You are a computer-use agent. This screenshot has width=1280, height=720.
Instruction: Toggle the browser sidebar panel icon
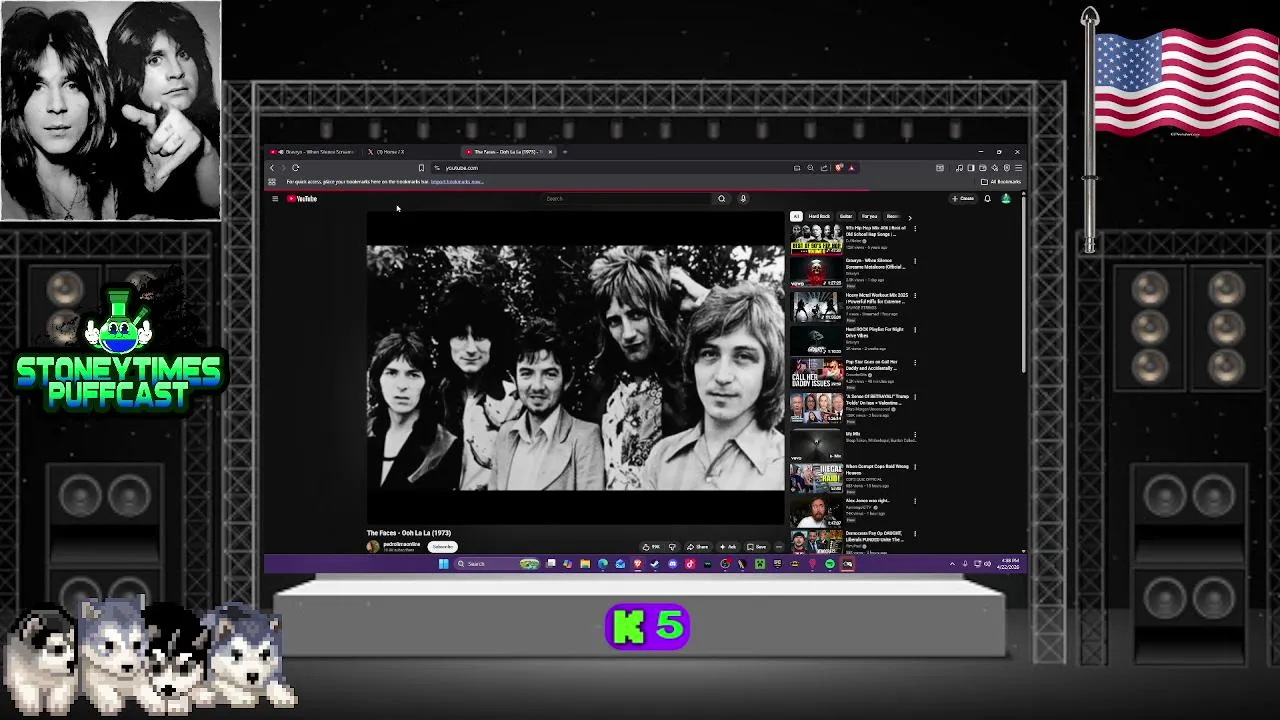click(971, 168)
